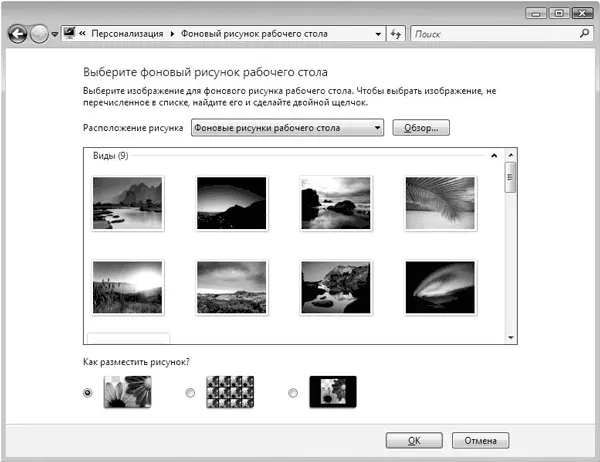Expand the address bar double-chevron
The height and width of the screenshot is (462, 600).
pyautogui.click(x=82, y=34)
